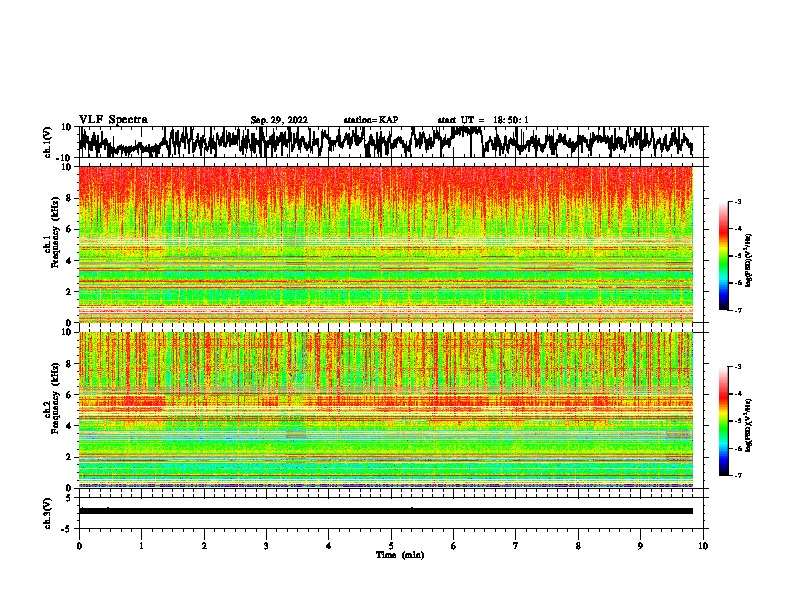792x612 pixels.
Task: Click the "-5" tick of the ch.3(V) axis
Action: [x=67, y=529]
